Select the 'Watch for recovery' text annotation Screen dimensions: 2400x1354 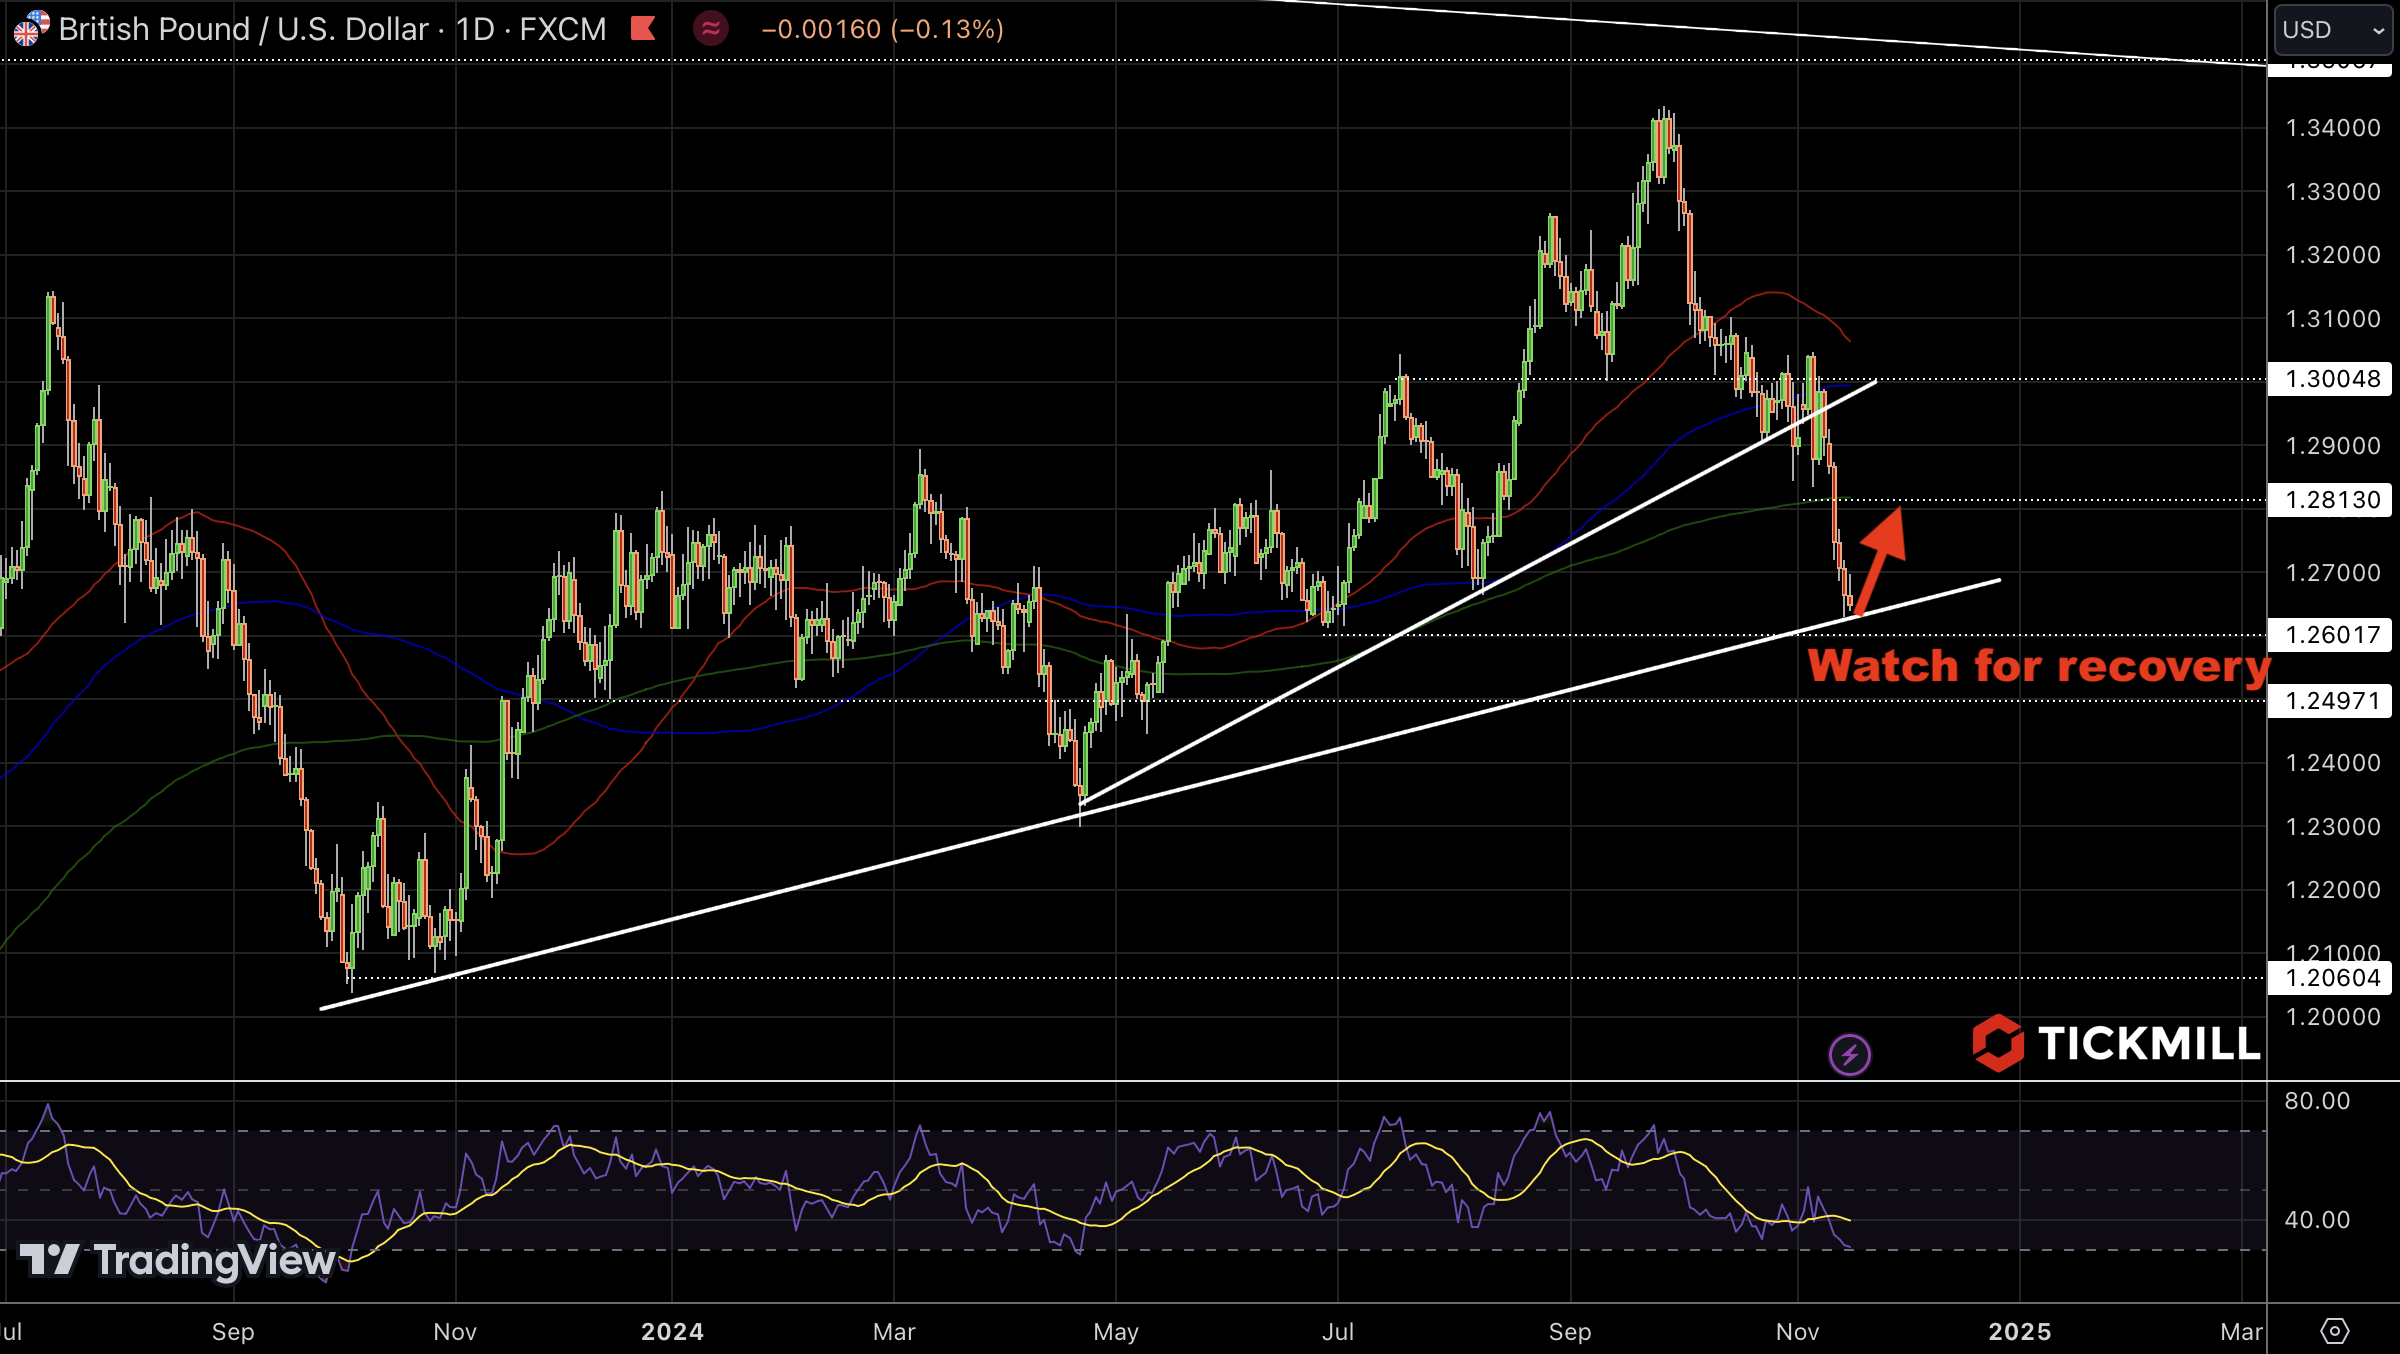coord(2038,666)
